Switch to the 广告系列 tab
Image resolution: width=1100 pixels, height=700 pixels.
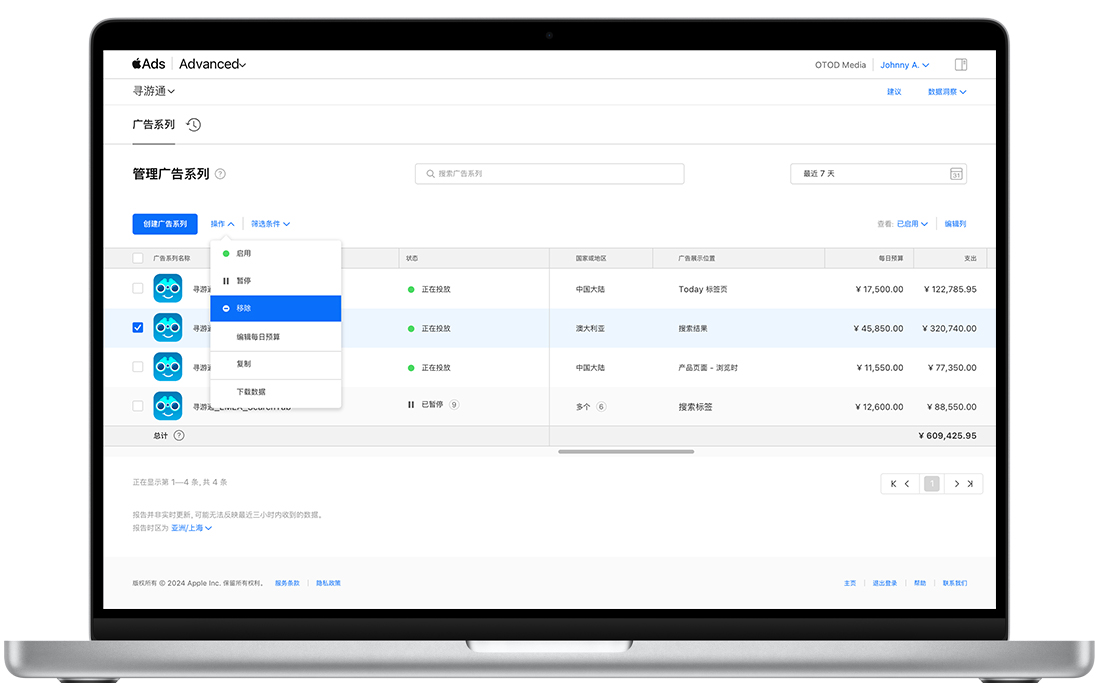[154, 125]
